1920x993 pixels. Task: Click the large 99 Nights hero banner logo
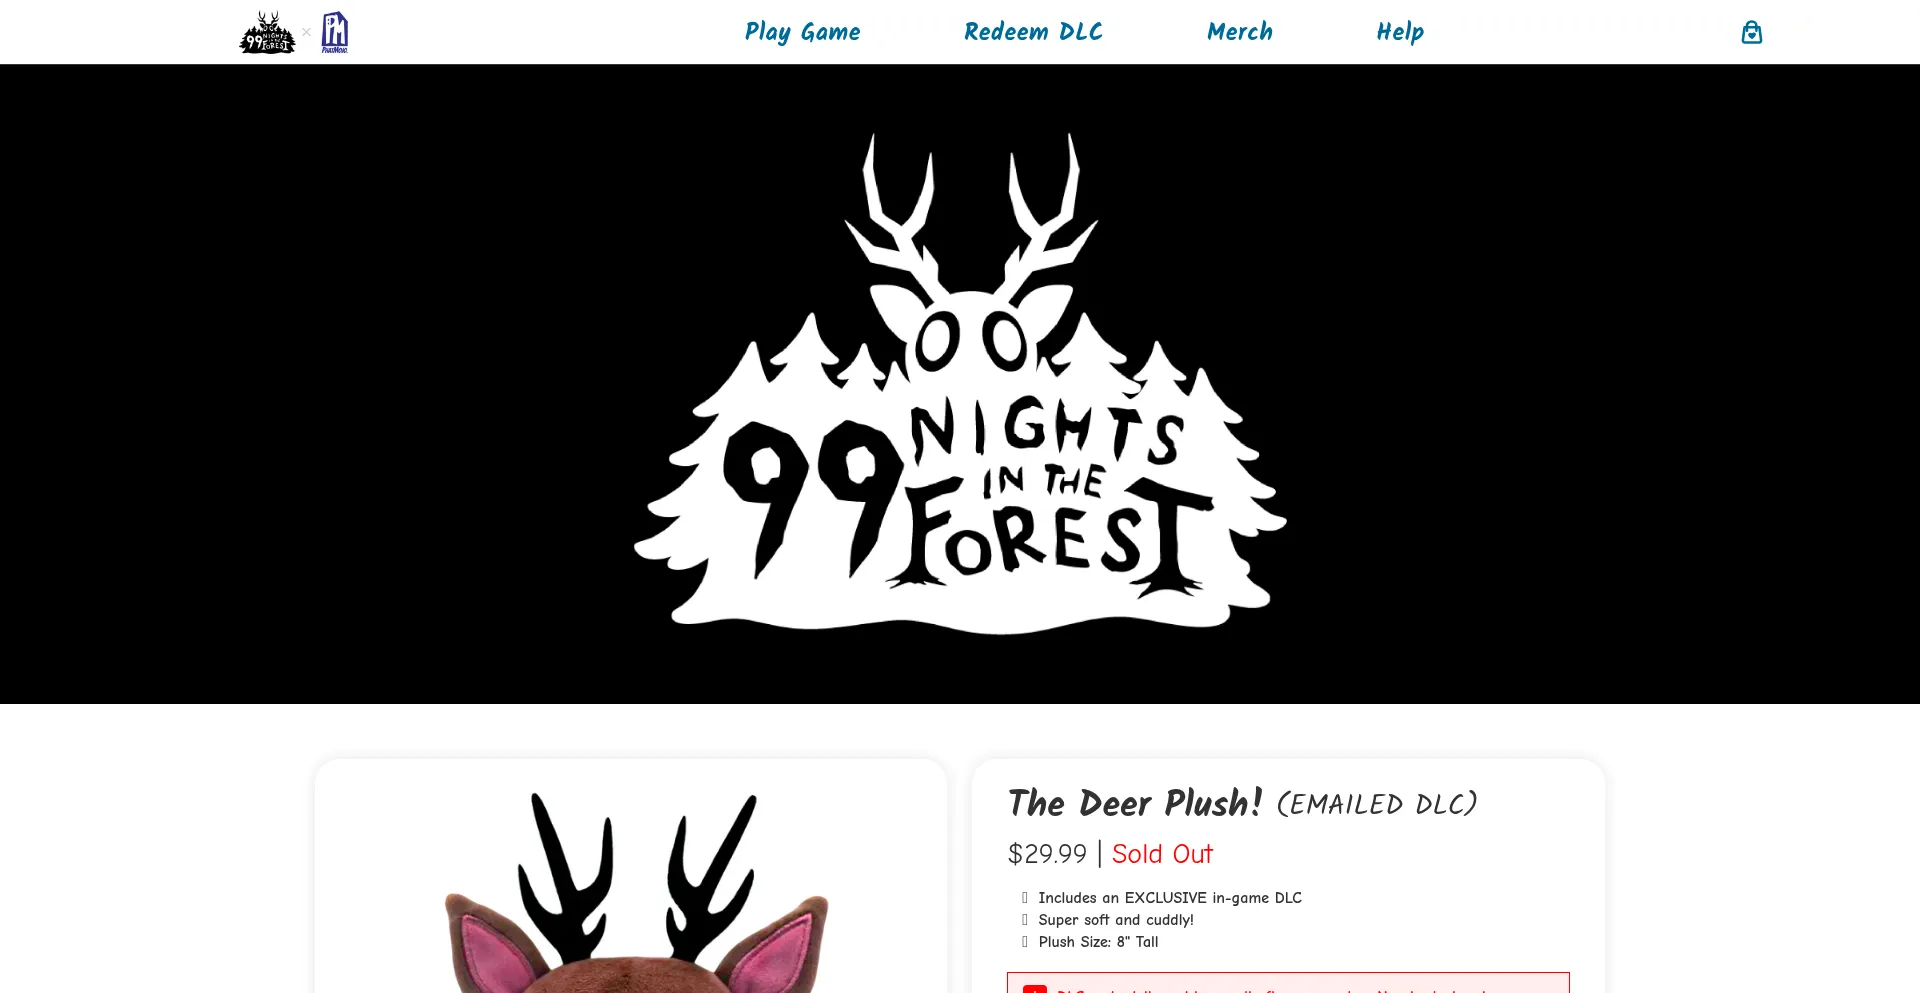(960, 384)
